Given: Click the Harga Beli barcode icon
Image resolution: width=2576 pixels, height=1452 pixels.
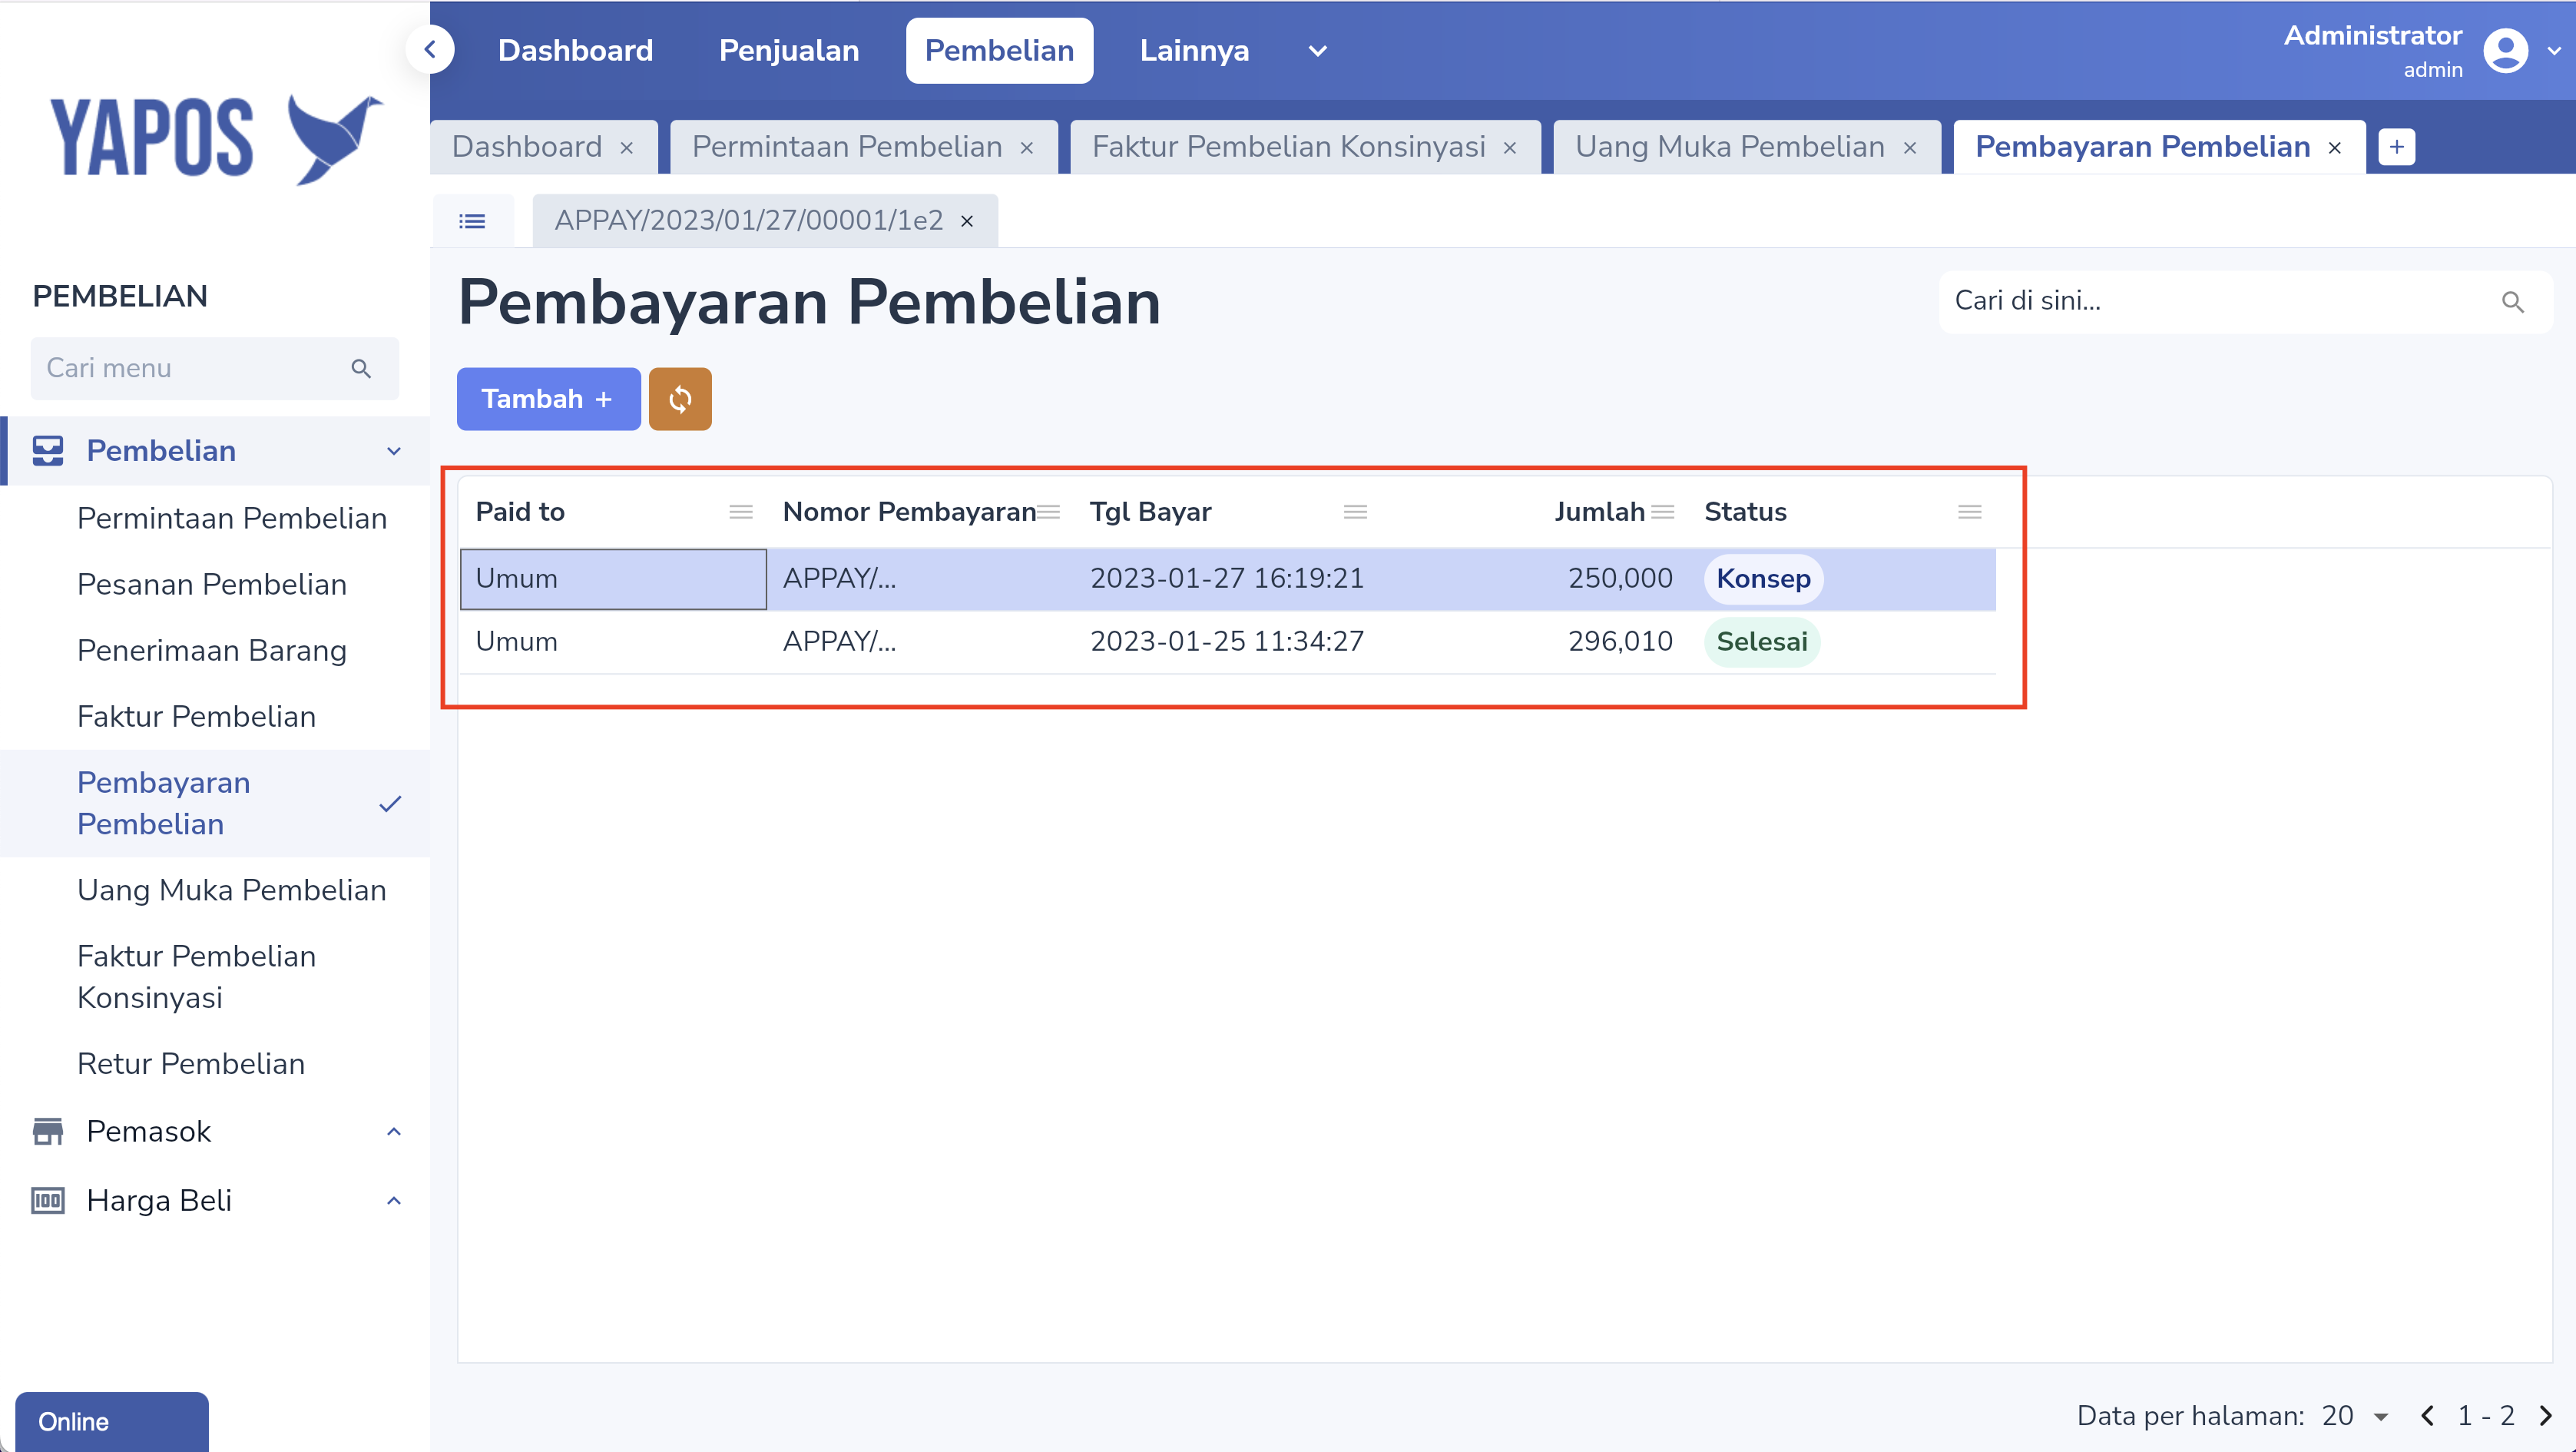Looking at the screenshot, I should coord(47,1200).
